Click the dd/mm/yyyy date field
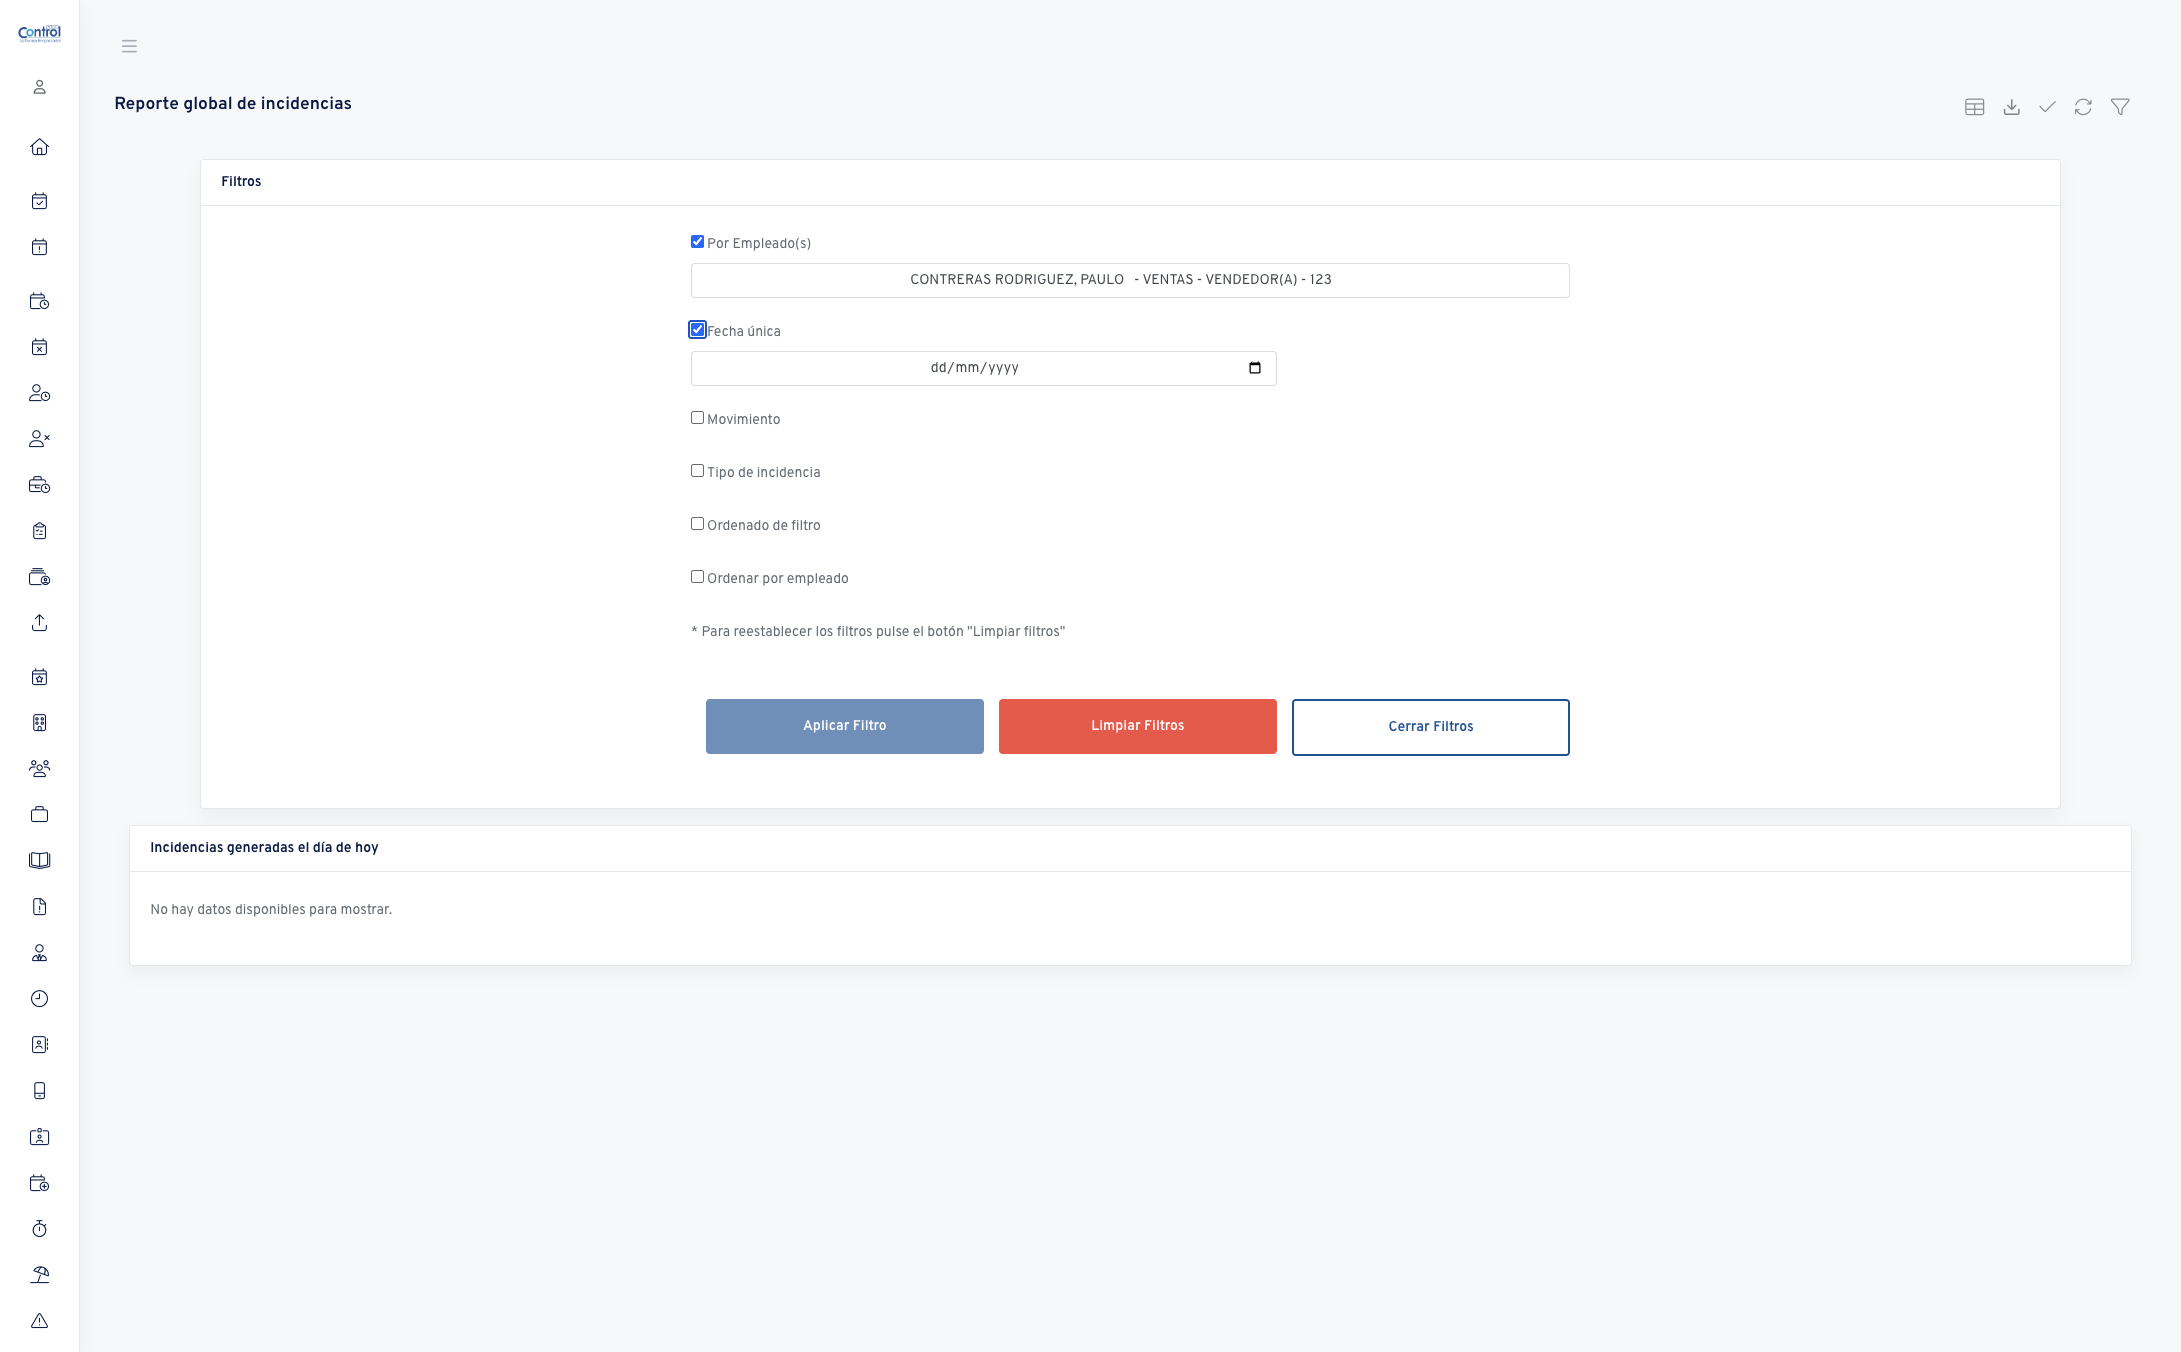Screen dimensions: 2181x1352 [983, 368]
